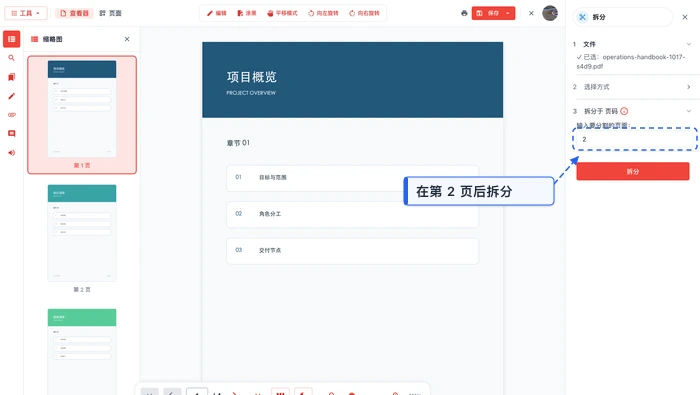Select the 涂黑 redact tool
Image resolution: width=700 pixels, height=395 pixels.
[x=247, y=13]
